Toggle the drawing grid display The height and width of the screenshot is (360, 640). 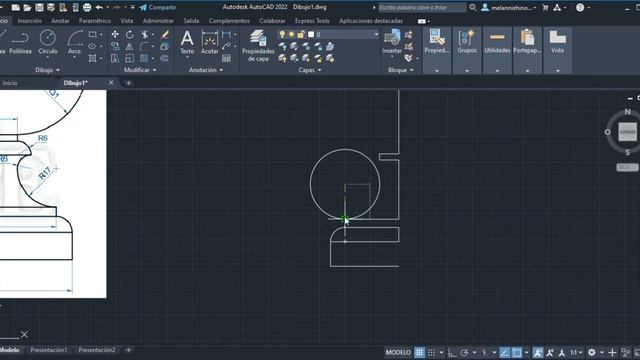click(419, 352)
